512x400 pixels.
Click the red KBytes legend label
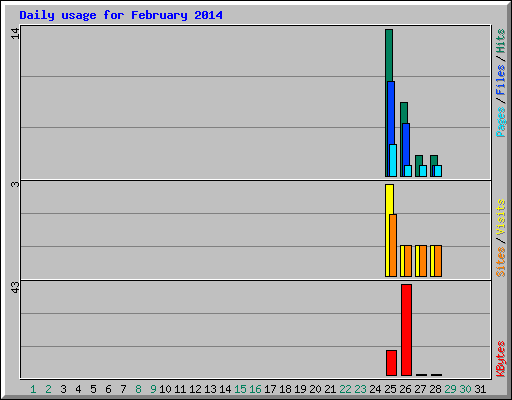(501, 359)
